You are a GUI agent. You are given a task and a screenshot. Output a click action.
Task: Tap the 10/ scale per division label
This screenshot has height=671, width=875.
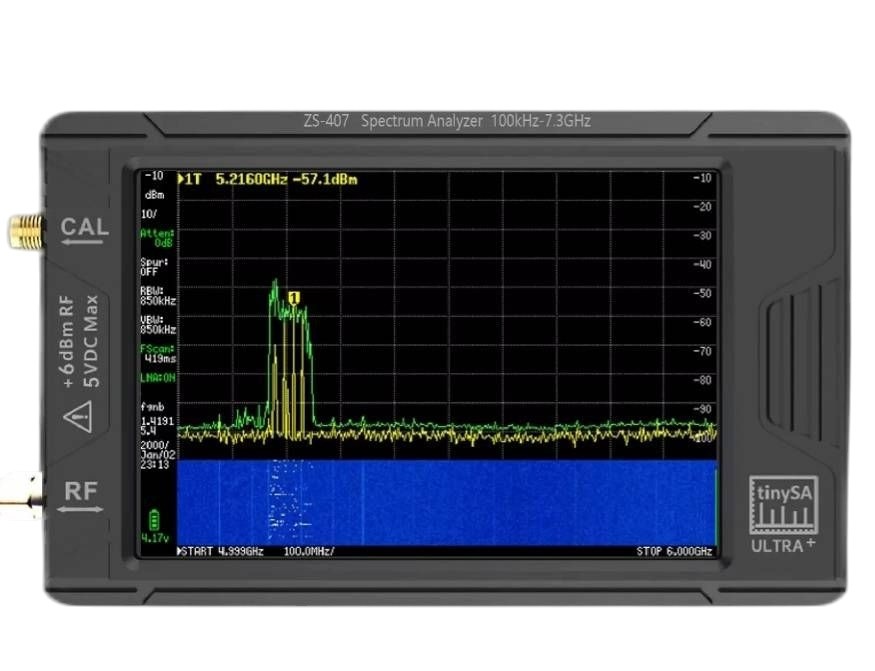coord(149,214)
